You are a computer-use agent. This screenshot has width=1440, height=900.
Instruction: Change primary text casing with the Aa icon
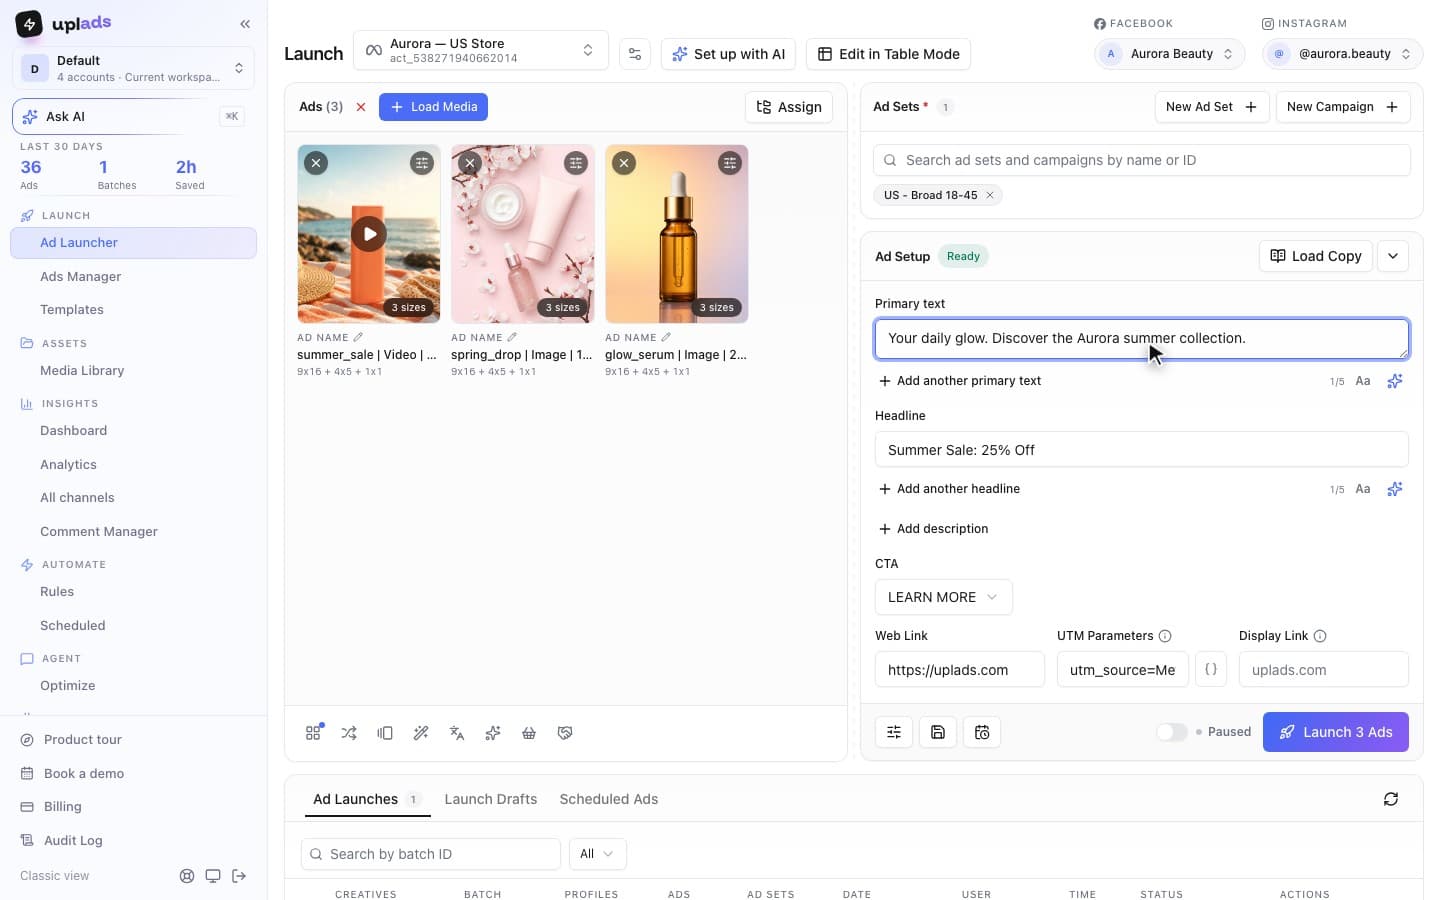point(1363,381)
